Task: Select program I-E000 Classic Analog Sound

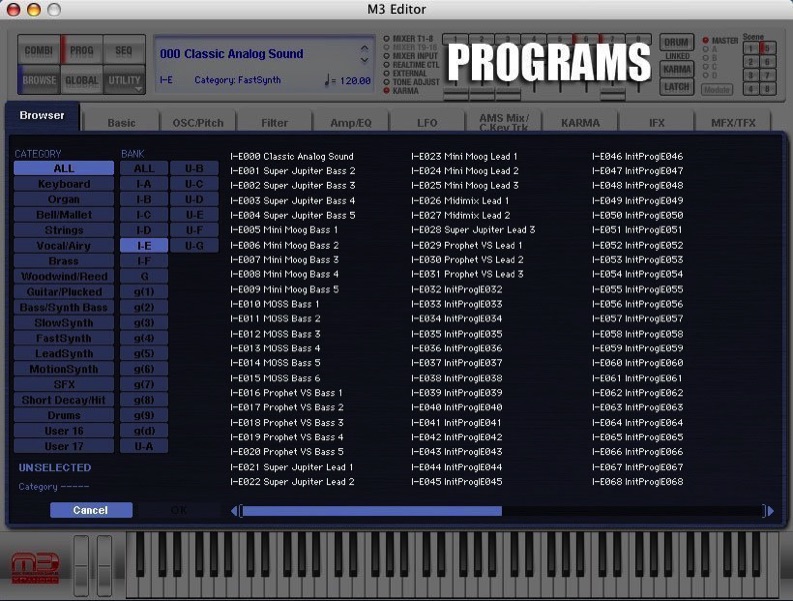Action: (292, 156)
